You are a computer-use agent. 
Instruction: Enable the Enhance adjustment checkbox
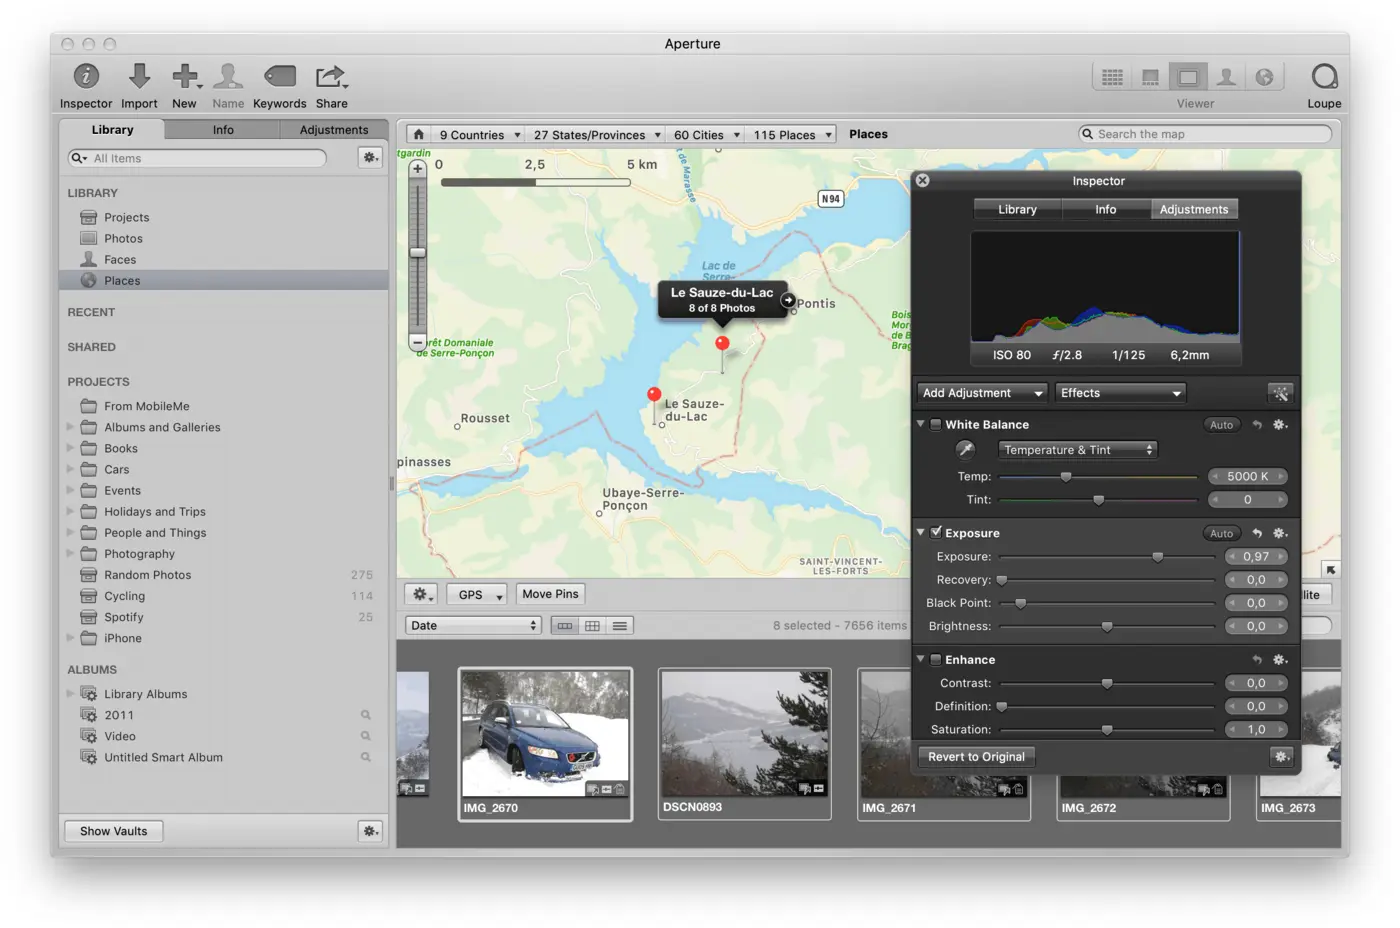point(936,660)
